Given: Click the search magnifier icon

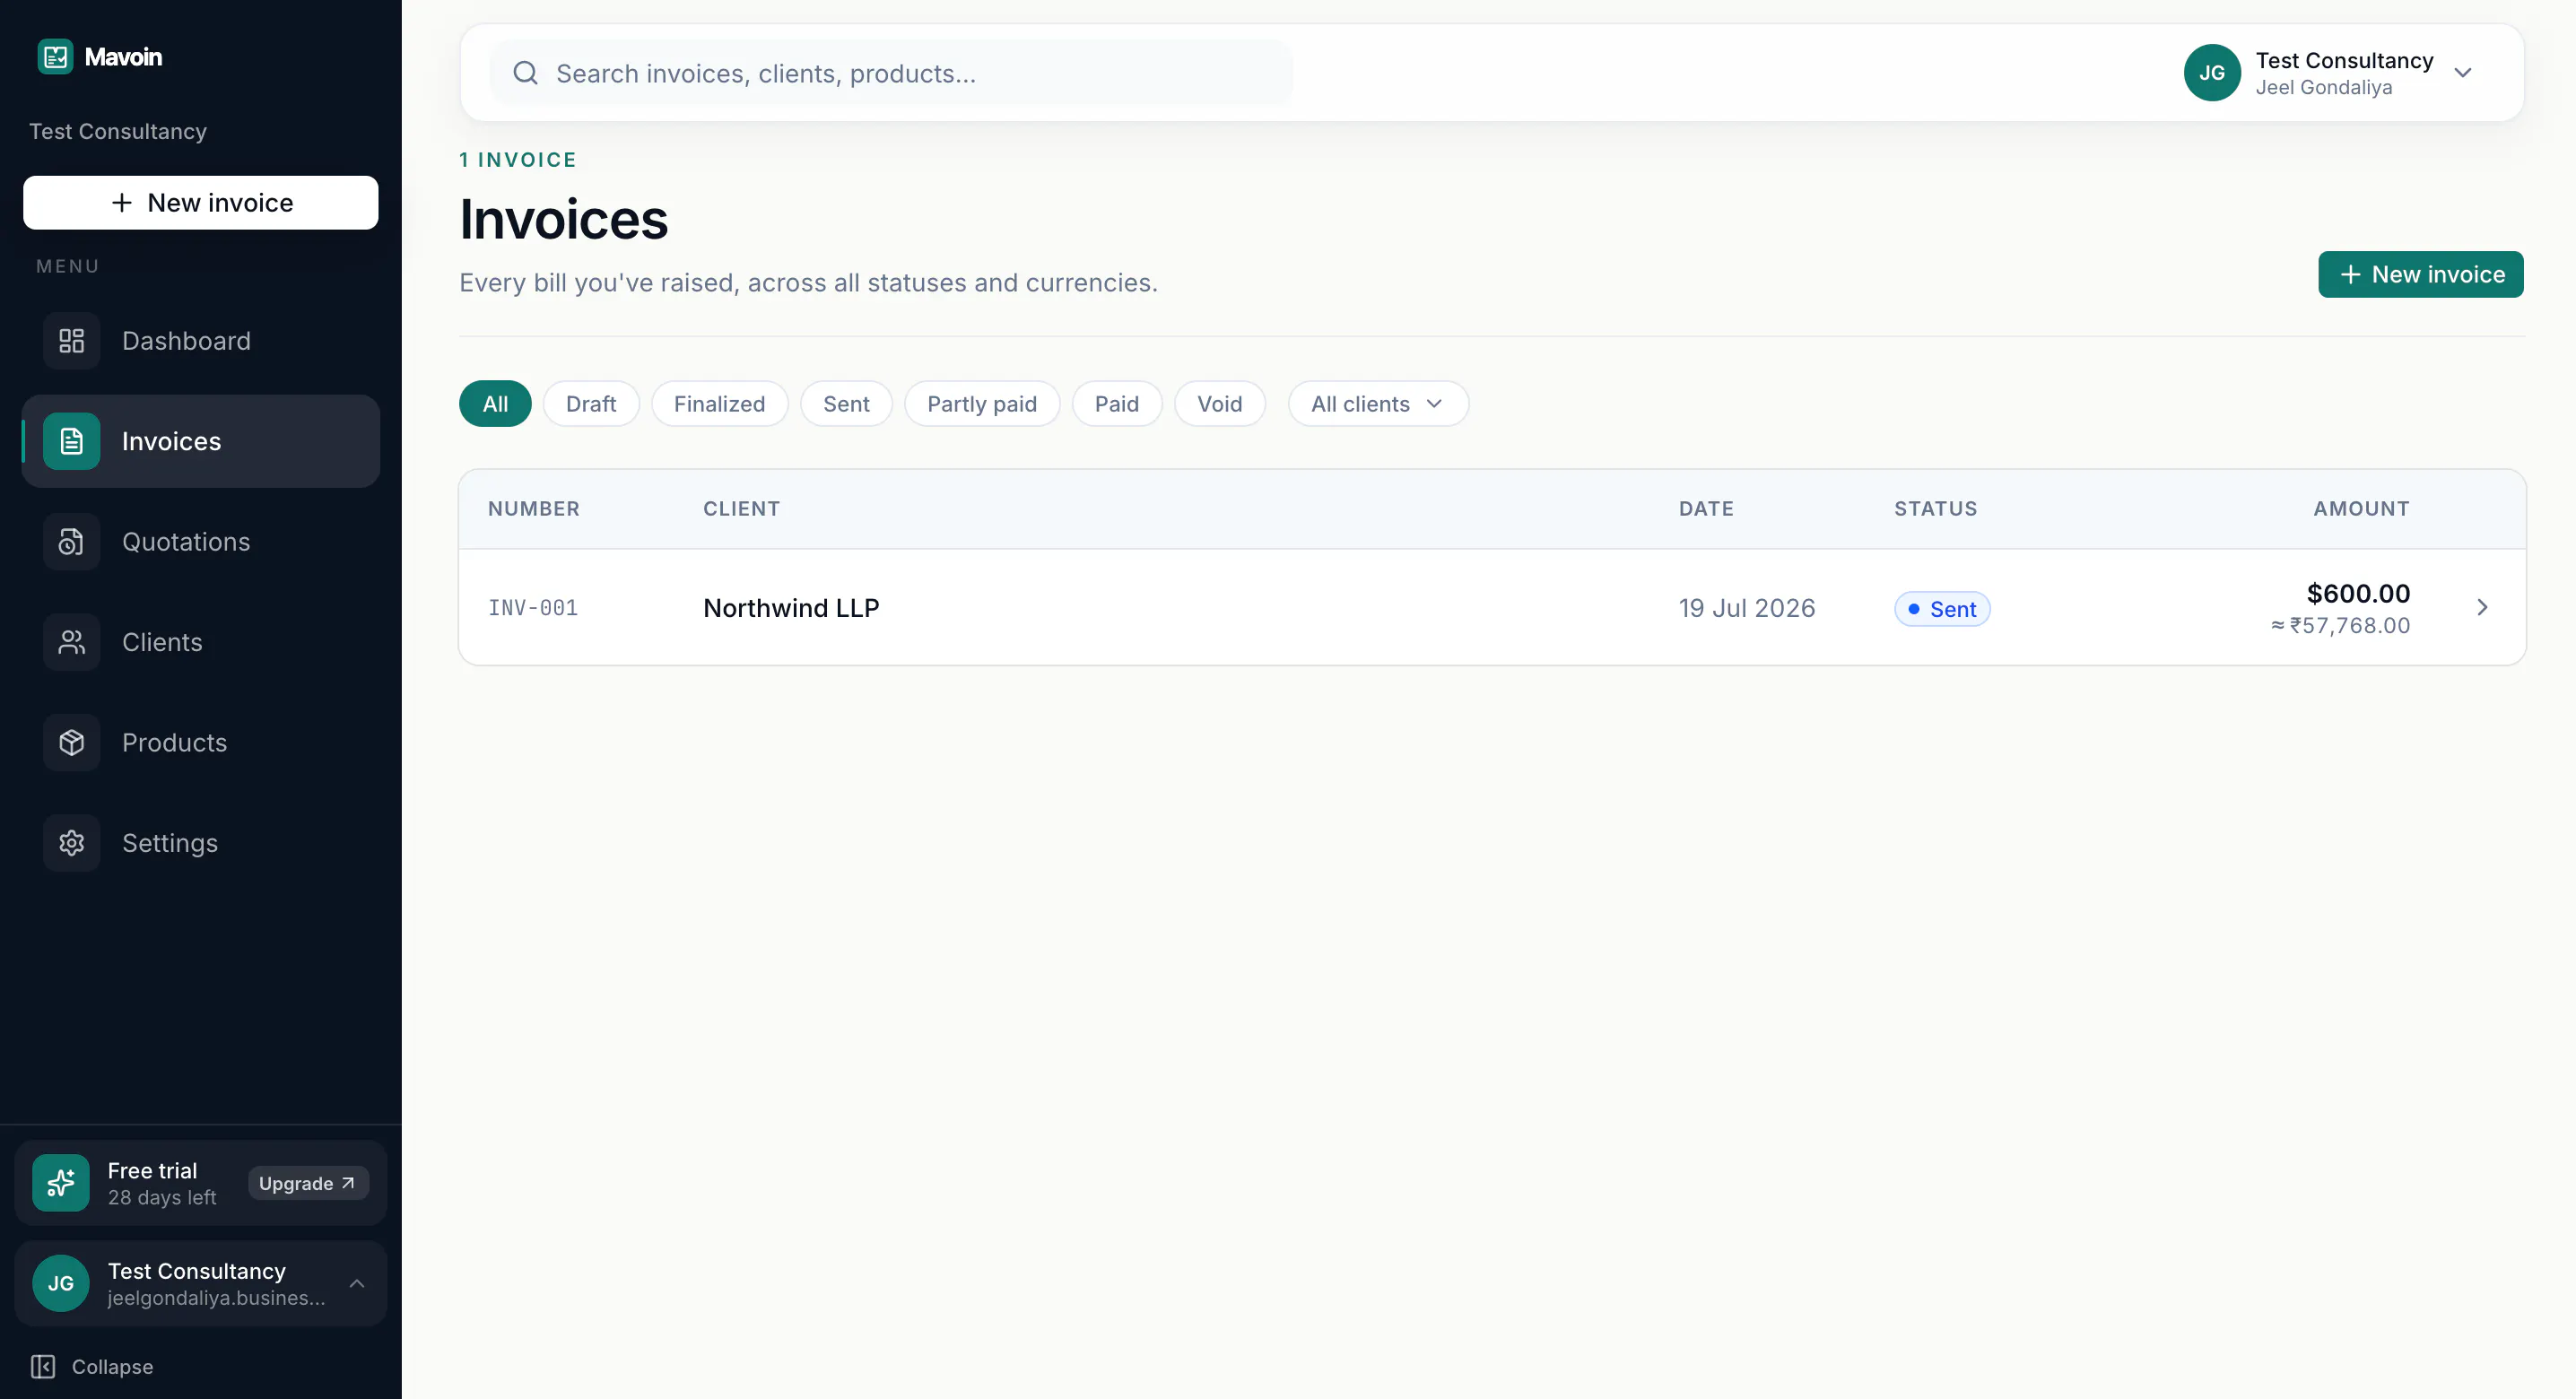Looking at the screenshot, I should coord(525,73).
